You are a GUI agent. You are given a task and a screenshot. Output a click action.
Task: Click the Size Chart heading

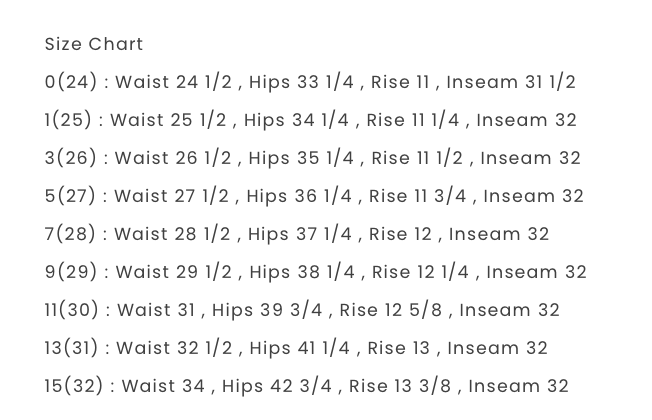click(94, 44)
